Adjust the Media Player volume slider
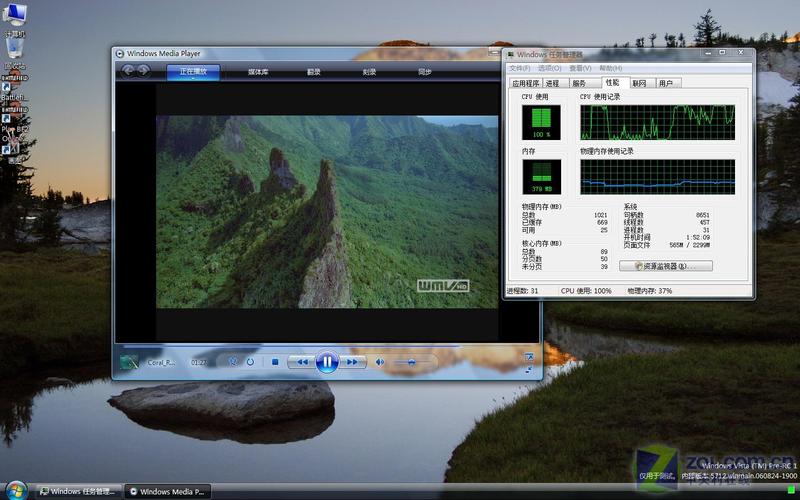 (412, 362)
